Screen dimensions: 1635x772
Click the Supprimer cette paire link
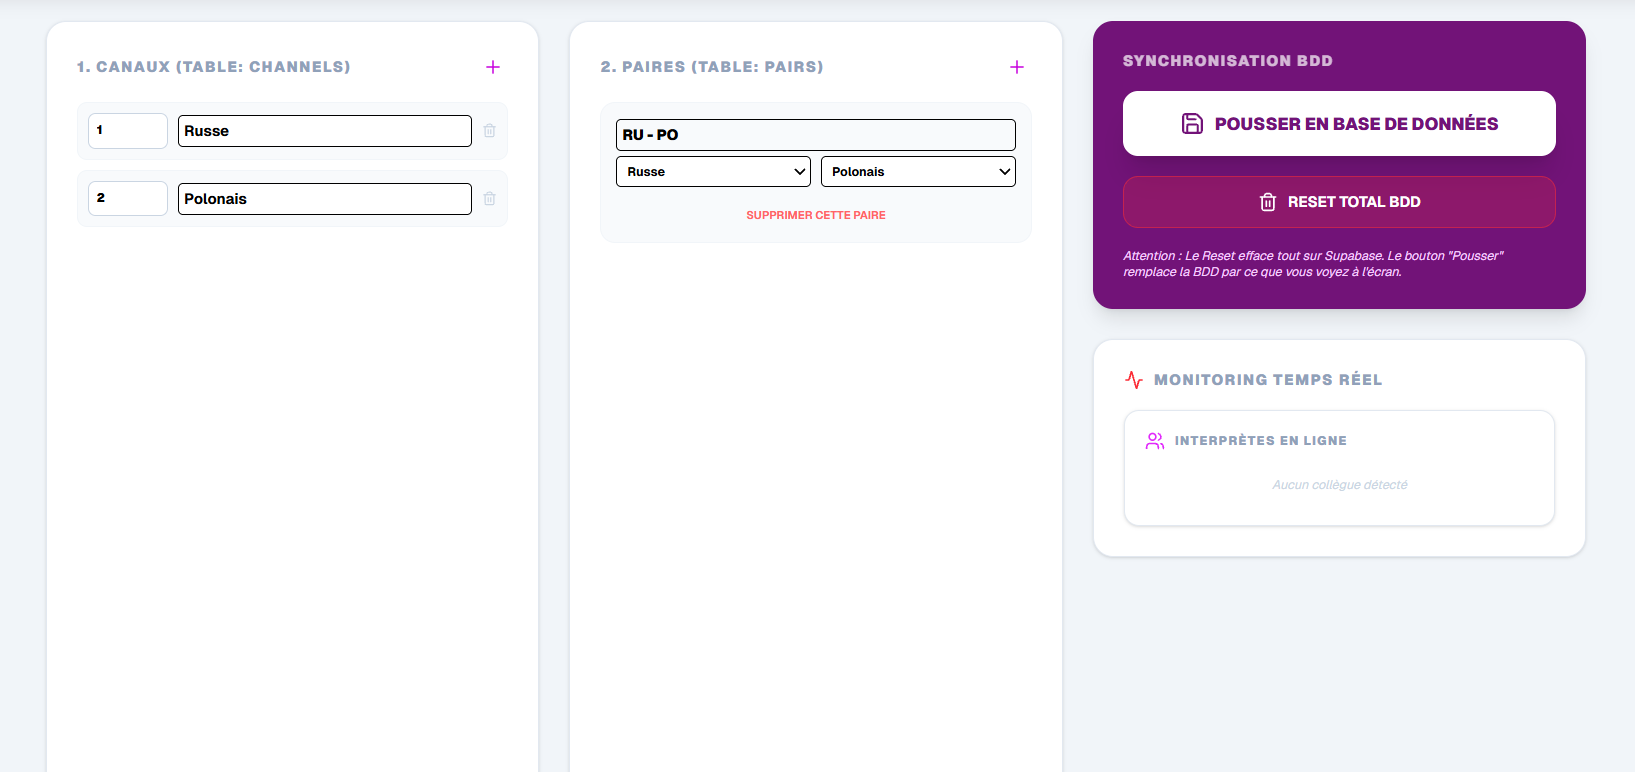[816, 215]
